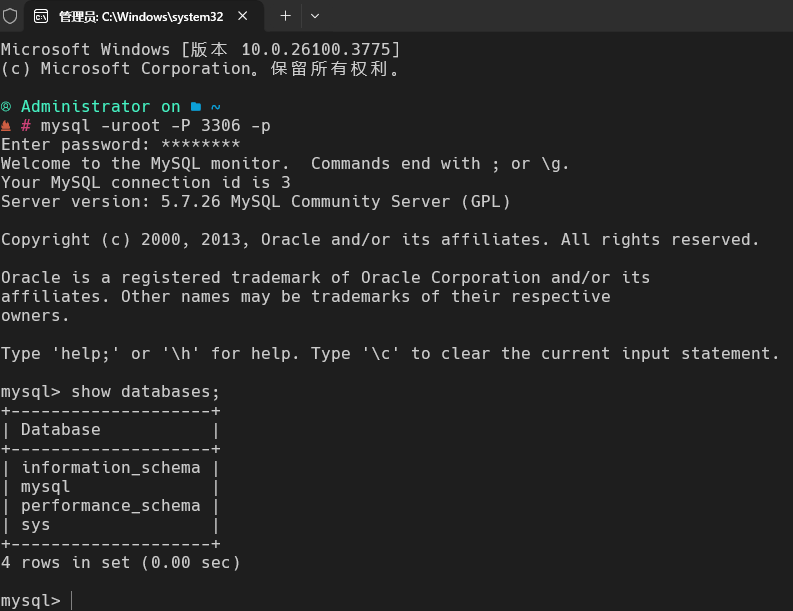Click the empty title bar area right of tabs
Image resolution: width=793 pixels, height=611 pixels.
click(x=550, y=16)
